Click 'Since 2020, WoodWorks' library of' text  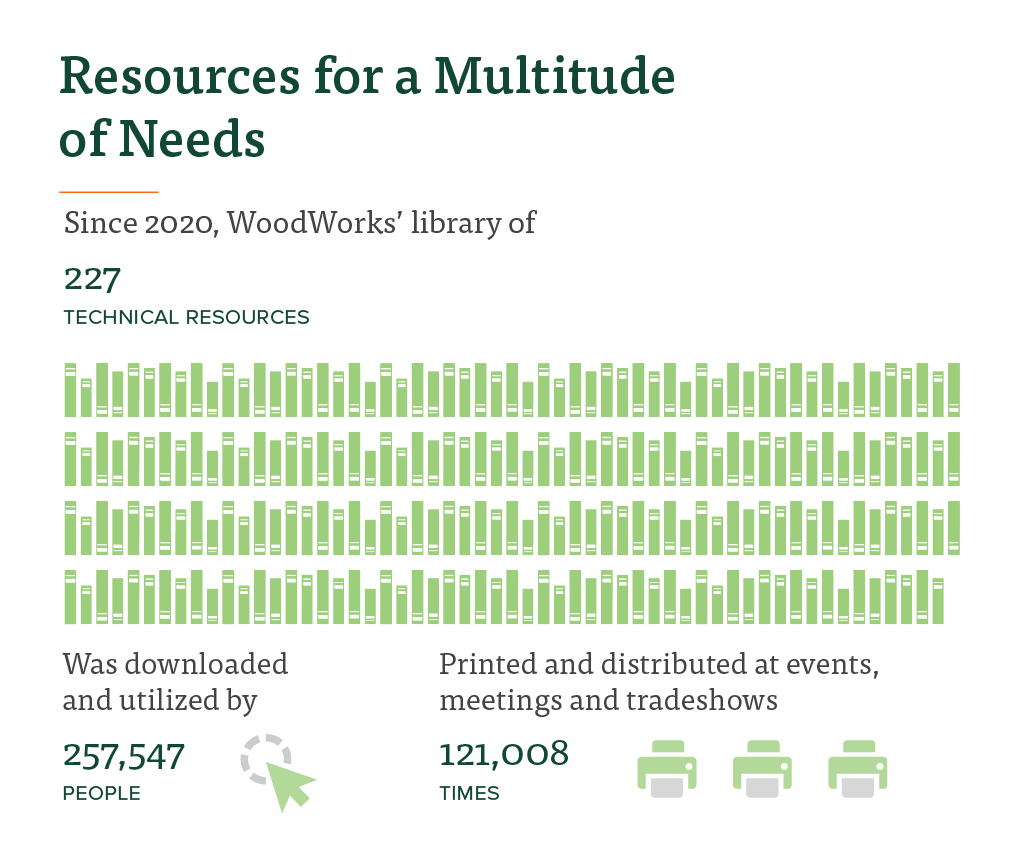(300, 222)
